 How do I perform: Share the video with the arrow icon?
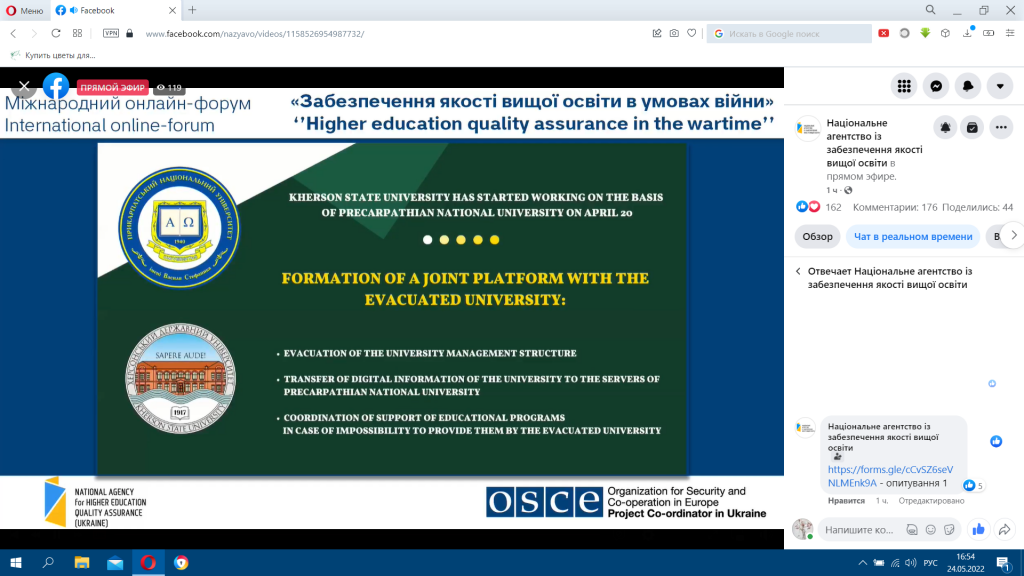[1004, 530]
